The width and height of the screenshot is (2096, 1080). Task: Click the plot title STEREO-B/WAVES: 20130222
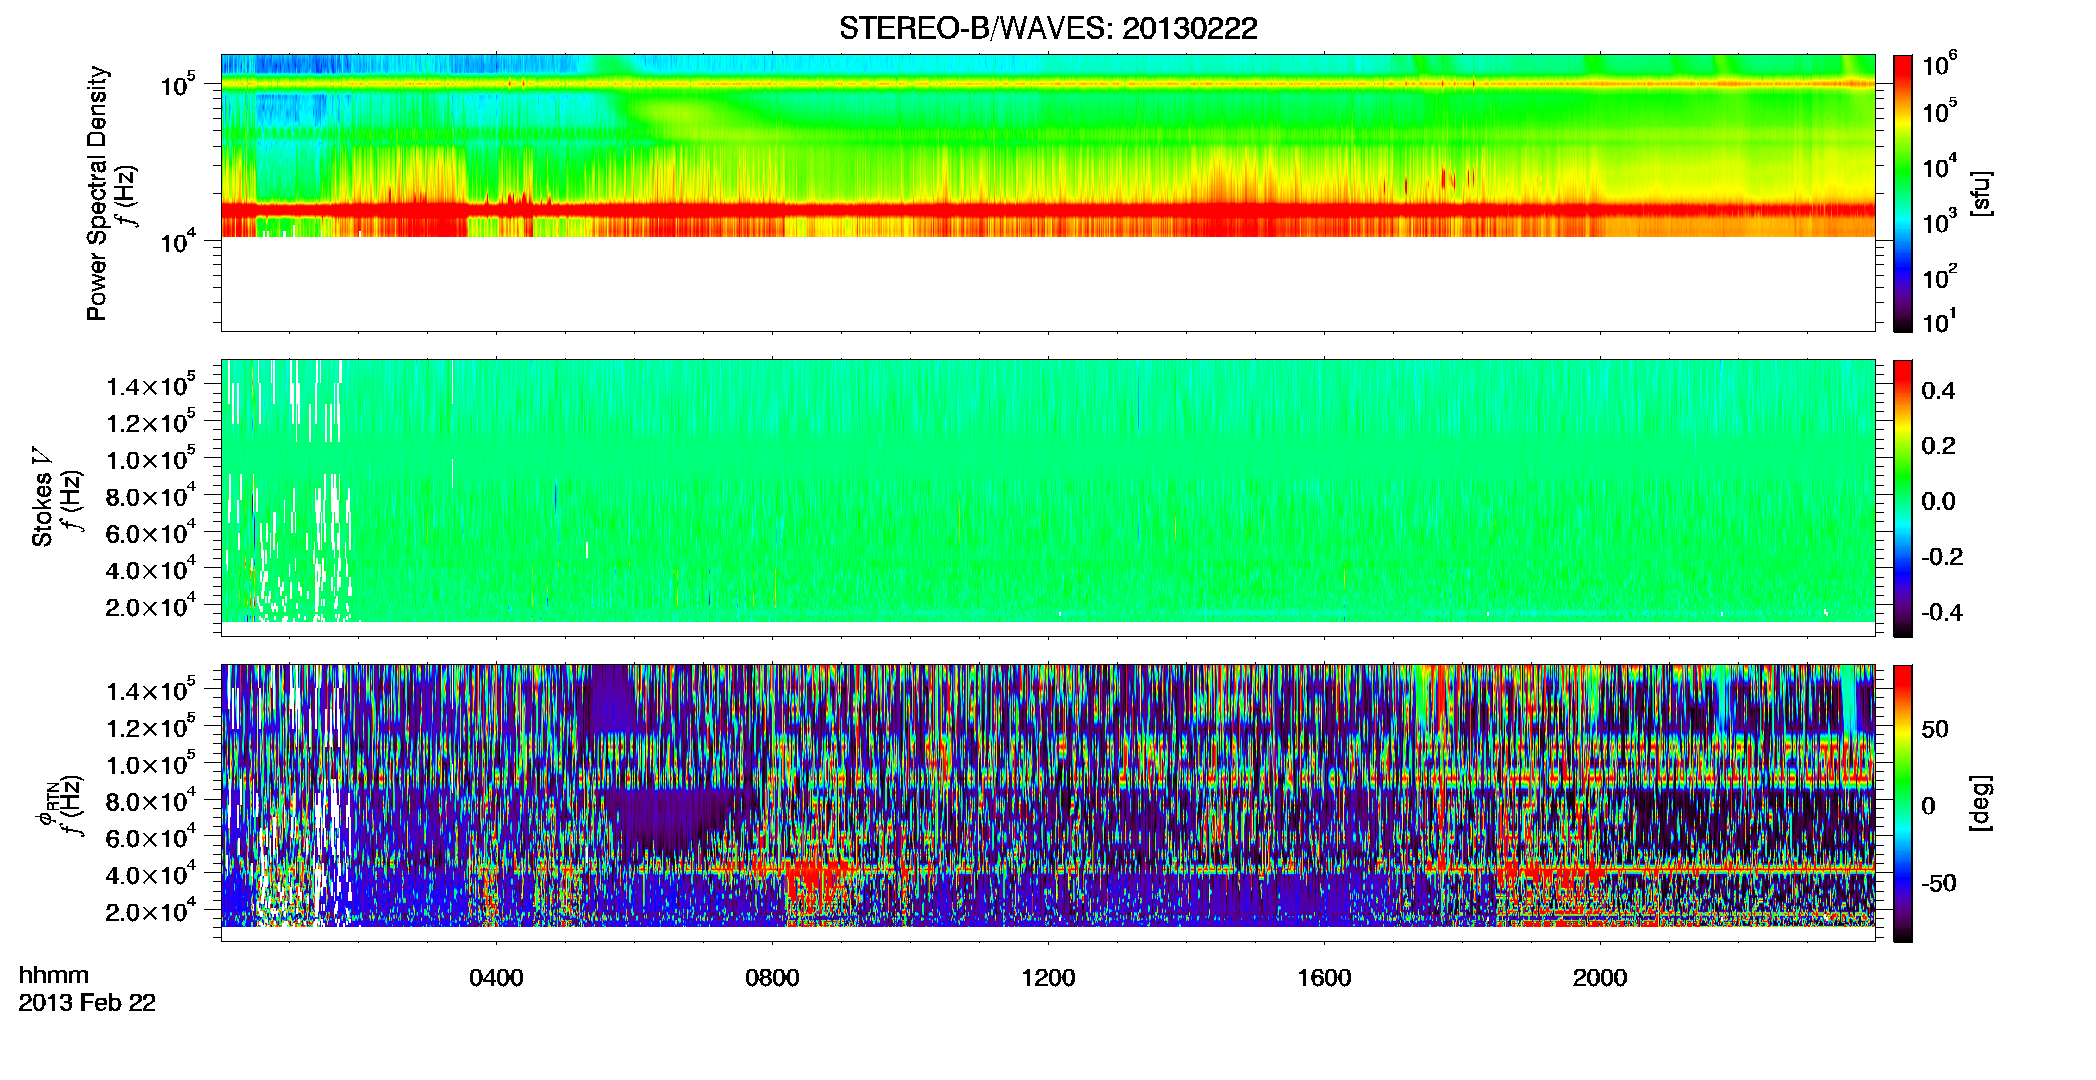coord(1048,28)
